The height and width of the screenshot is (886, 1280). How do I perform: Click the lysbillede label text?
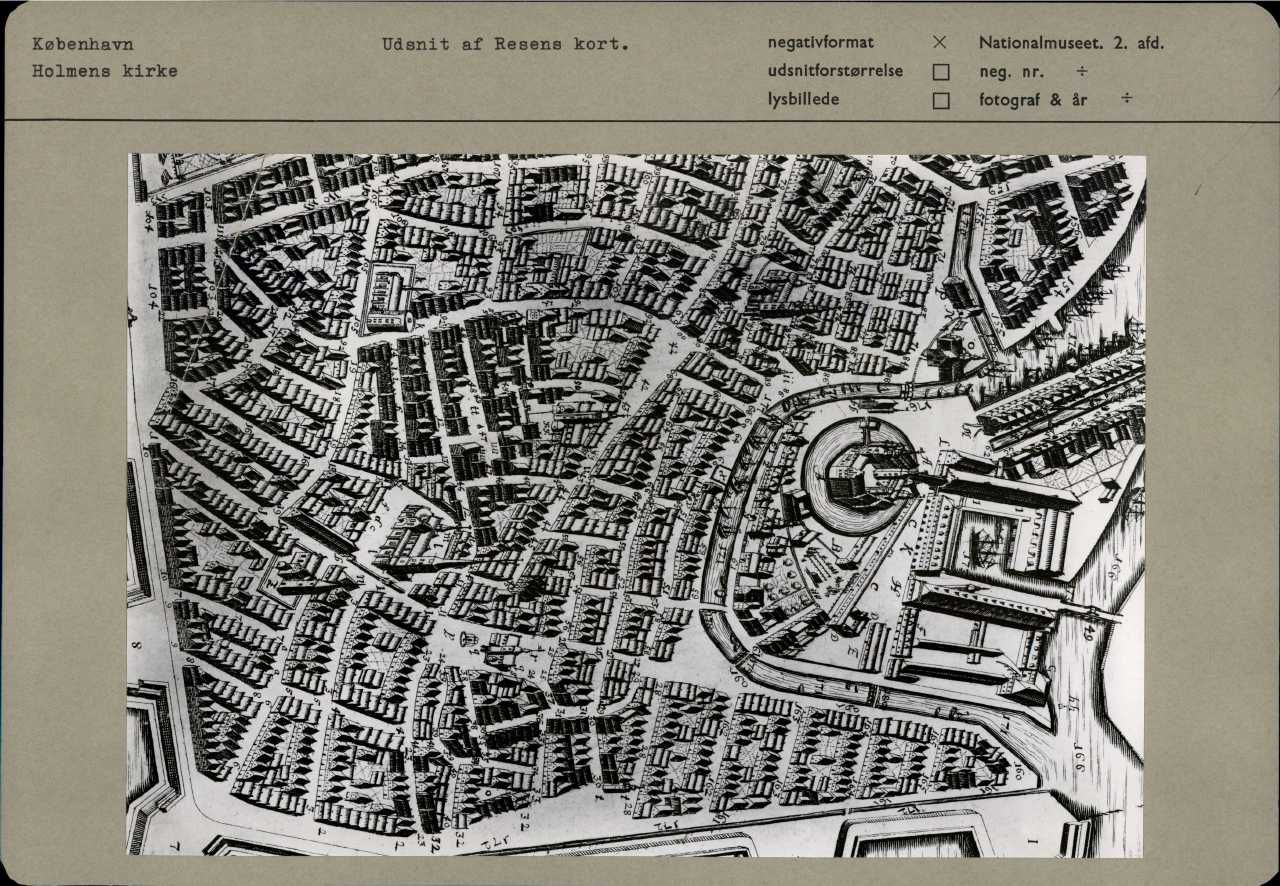803,100
